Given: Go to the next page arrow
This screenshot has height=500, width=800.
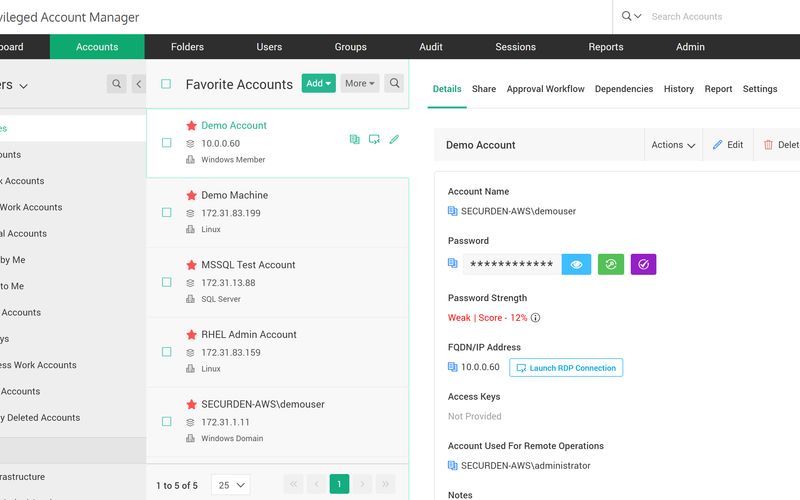Looking at the screenshot, I should (x=362, y=484).
